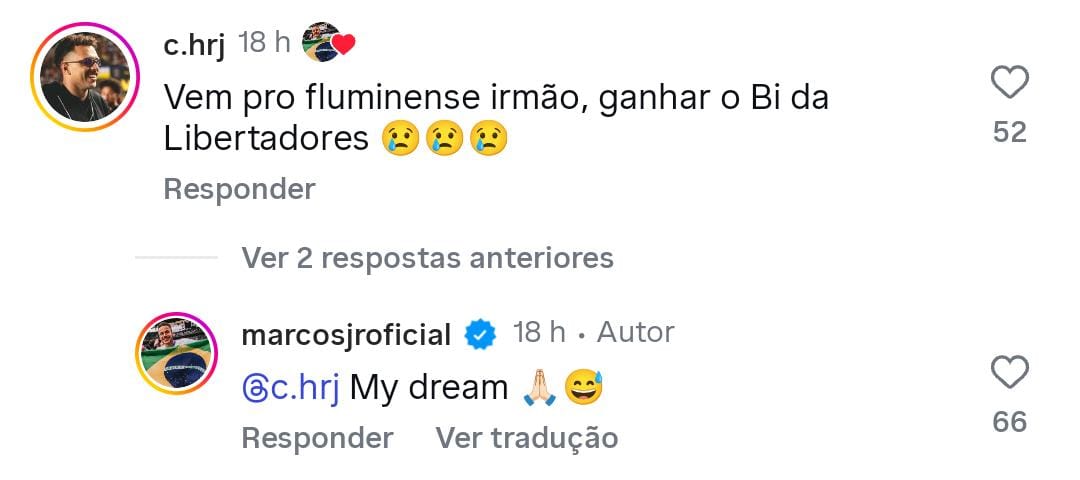Click the praying hands emoji

tap(537, 388)
